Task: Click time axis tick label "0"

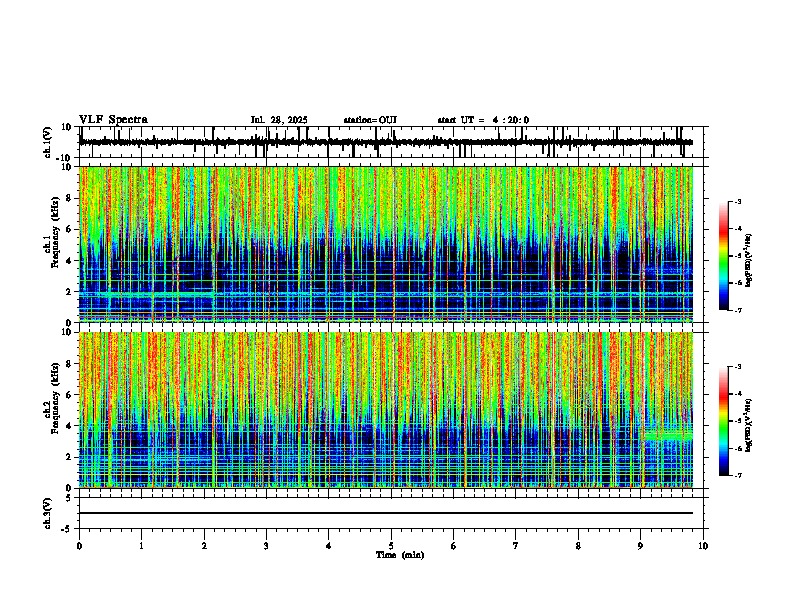Action: pyautogui.click(x=79, y=546)
